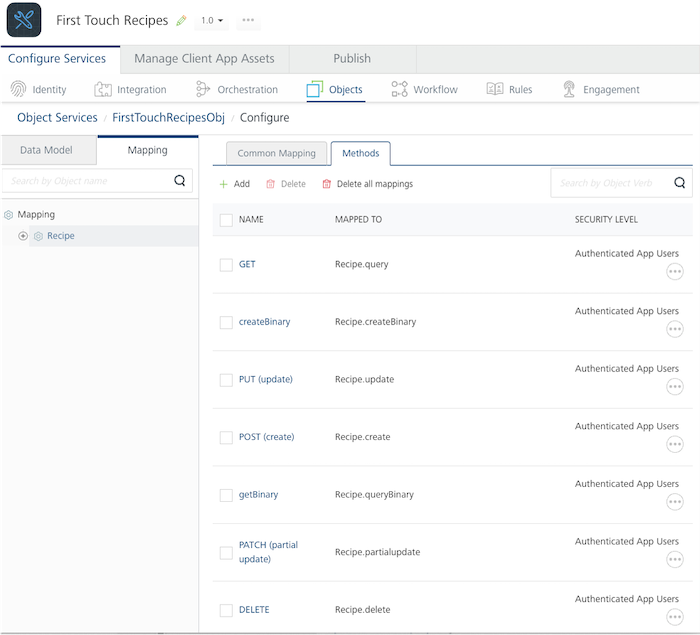Click Recipe.query mapped value
Viewport: 700px width, 635px height.
362,264
